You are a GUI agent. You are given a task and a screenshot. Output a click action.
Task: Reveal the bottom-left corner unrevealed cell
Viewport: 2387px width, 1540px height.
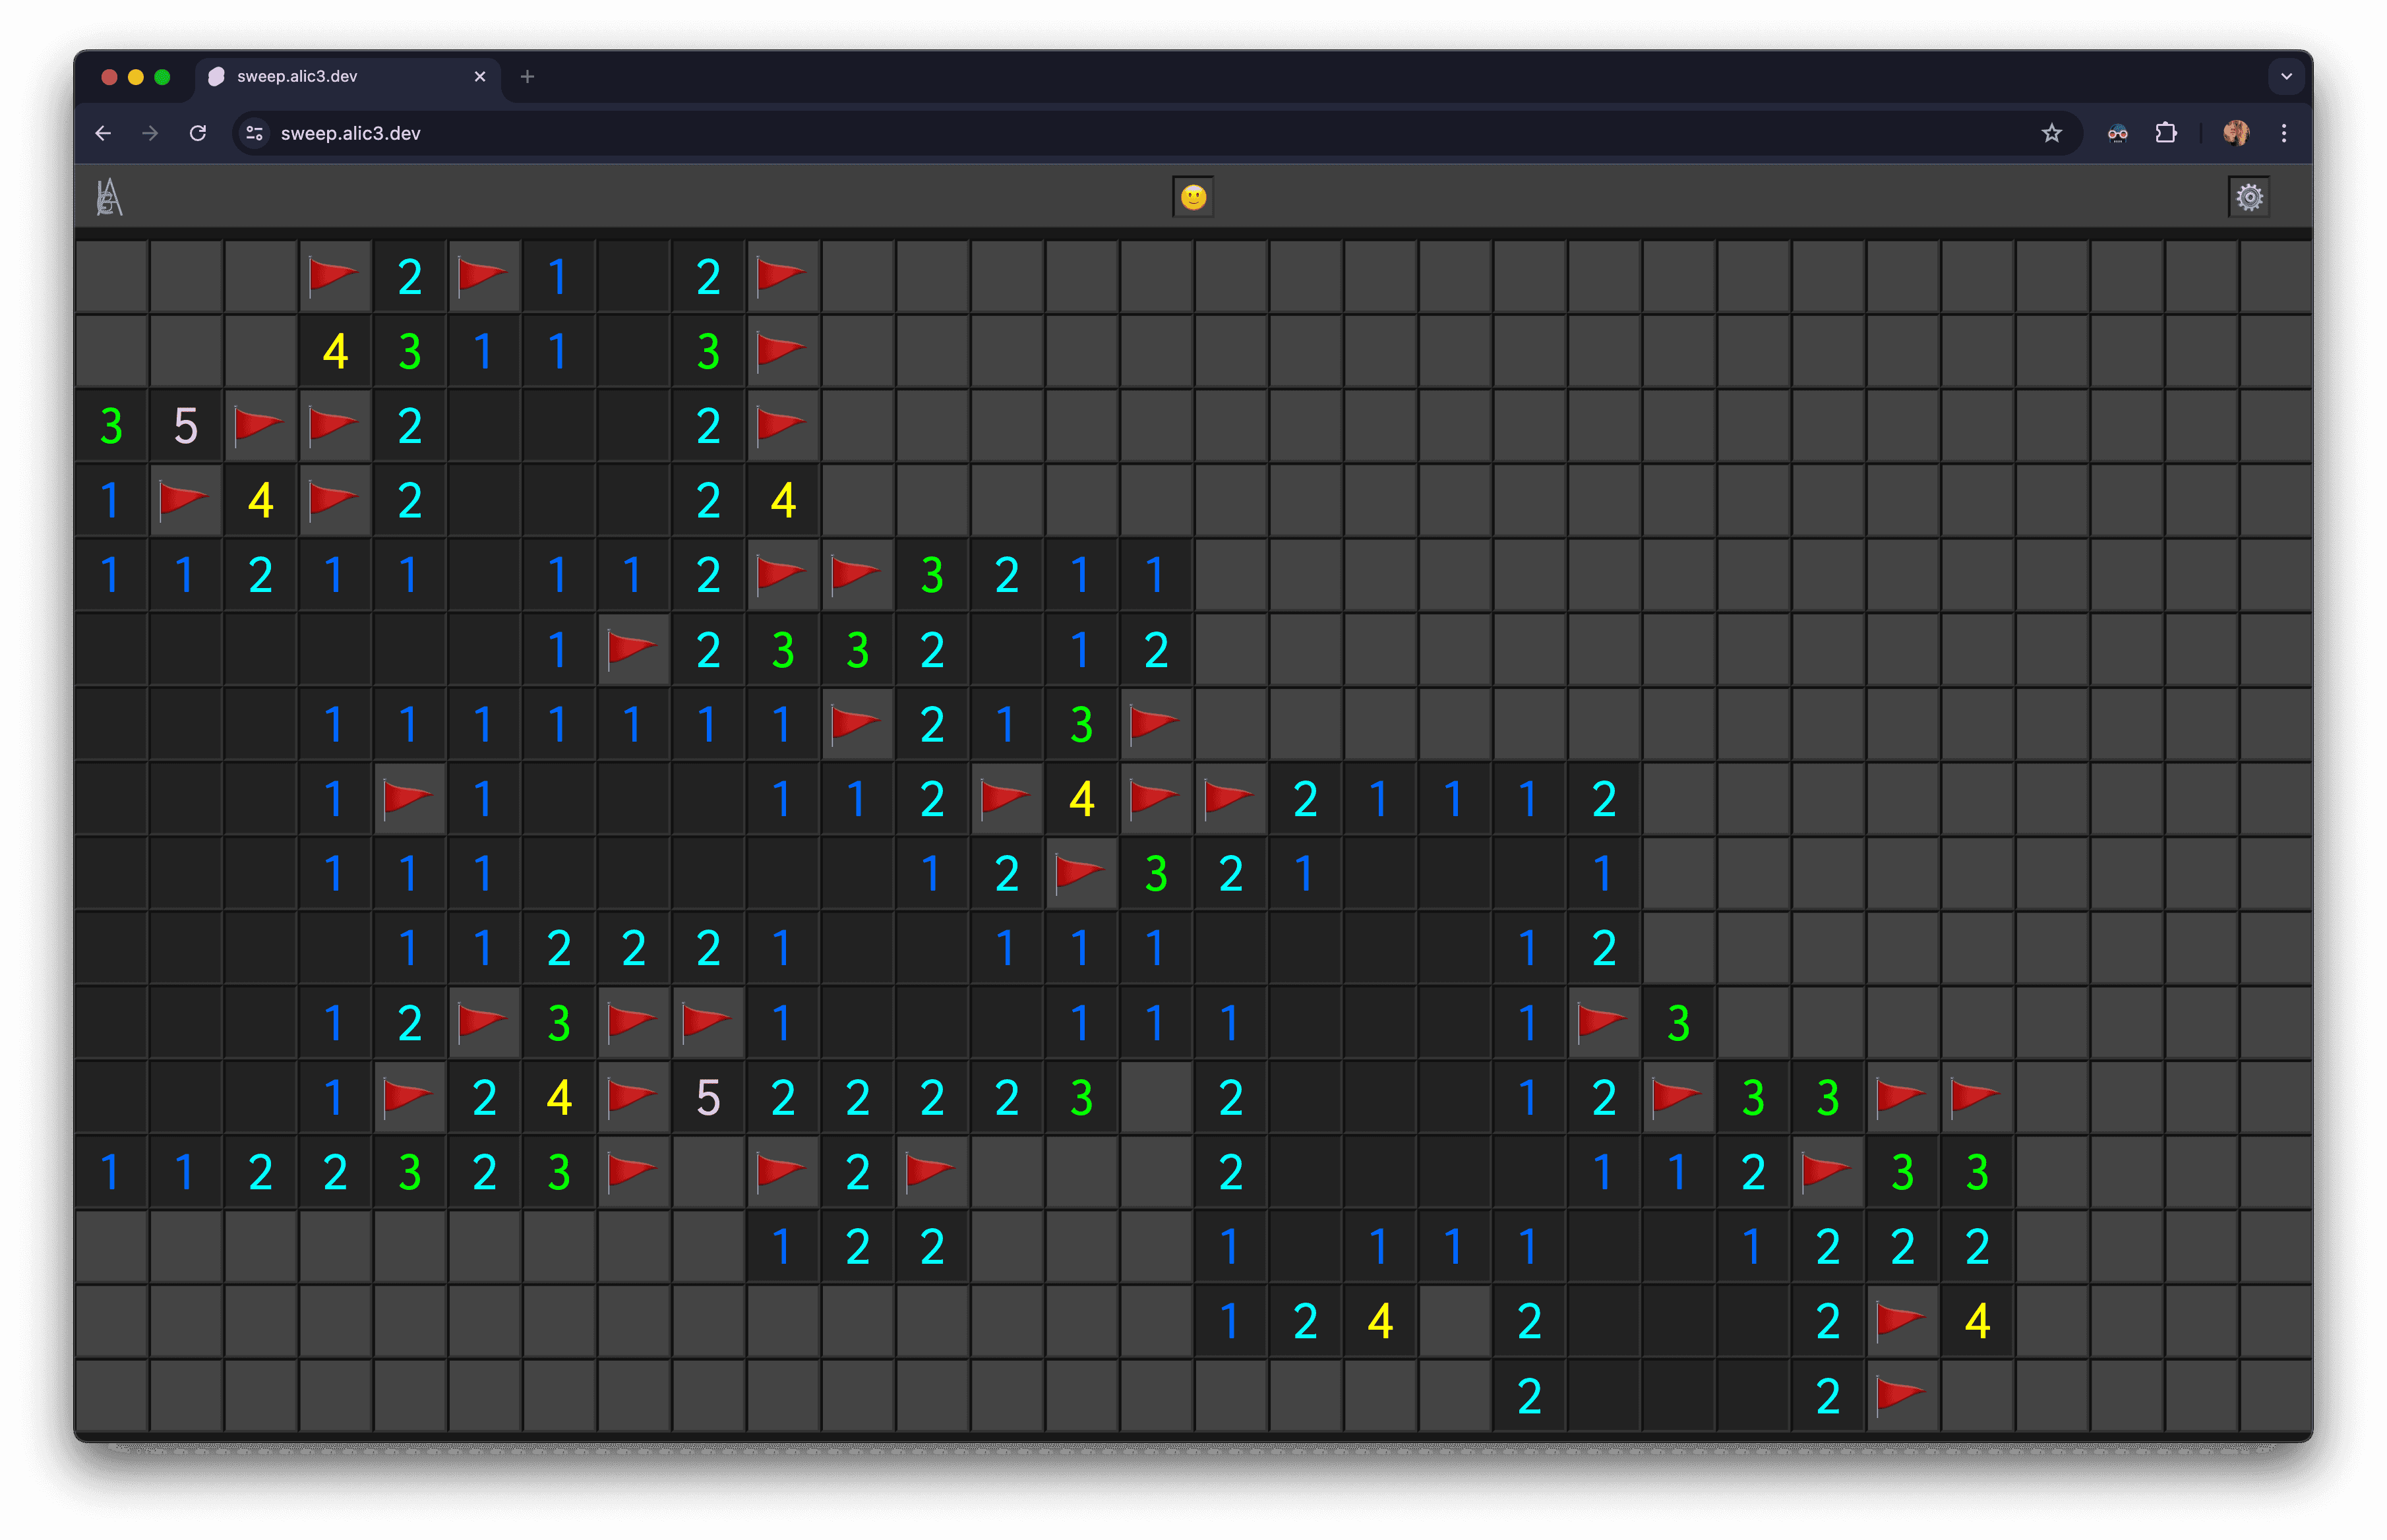[x=111, y=1396]
